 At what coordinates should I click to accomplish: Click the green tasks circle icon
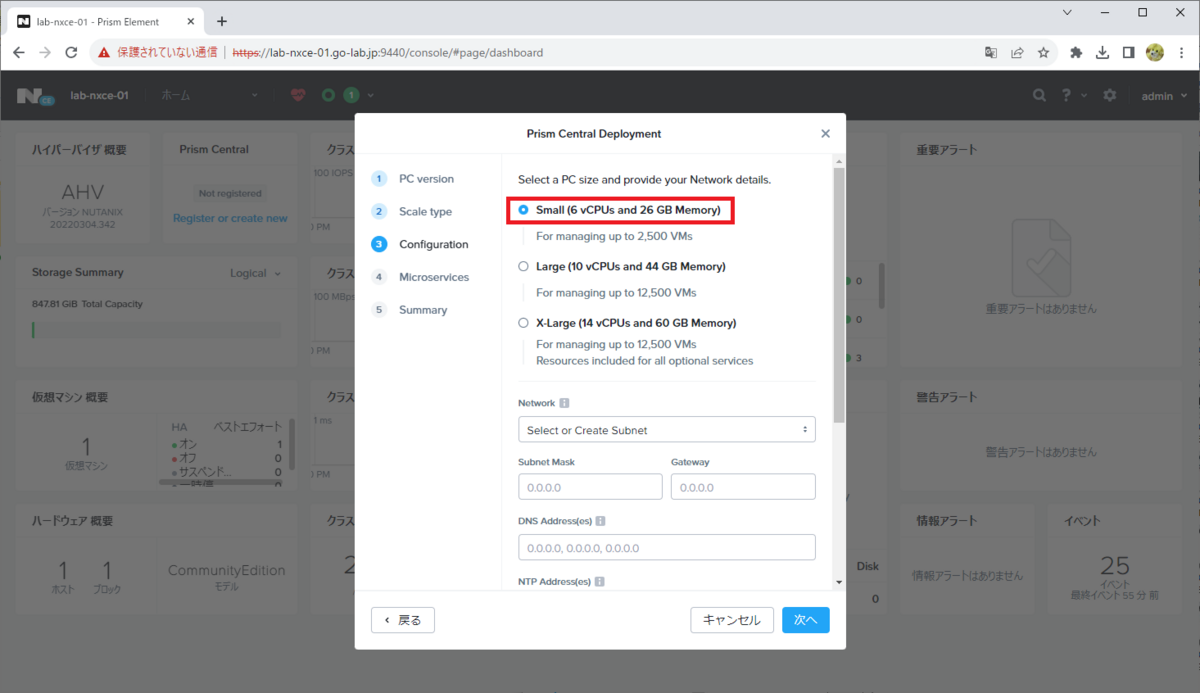coord(328,95)
